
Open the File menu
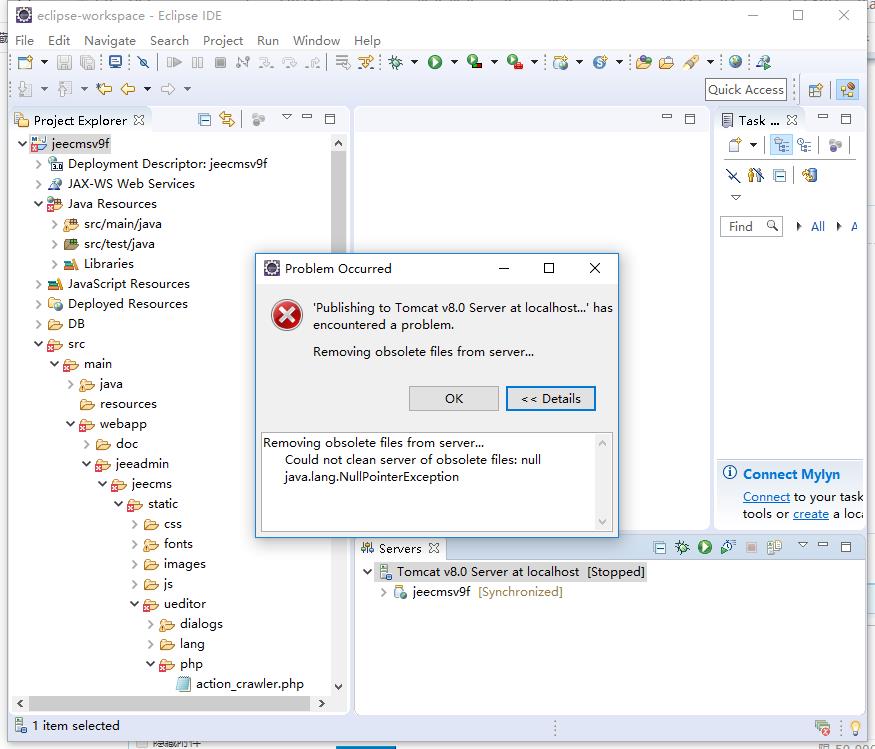pyautogui.click(x=24, y=40)
